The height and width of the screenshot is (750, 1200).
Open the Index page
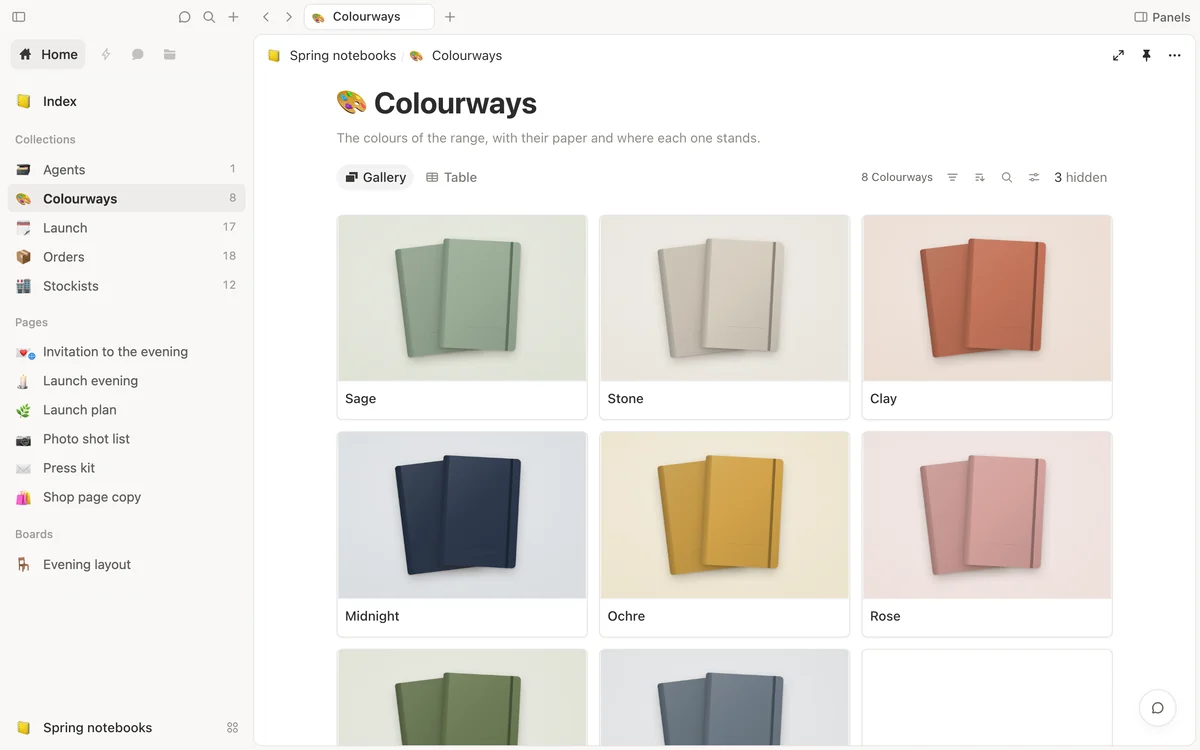point(126,101)
